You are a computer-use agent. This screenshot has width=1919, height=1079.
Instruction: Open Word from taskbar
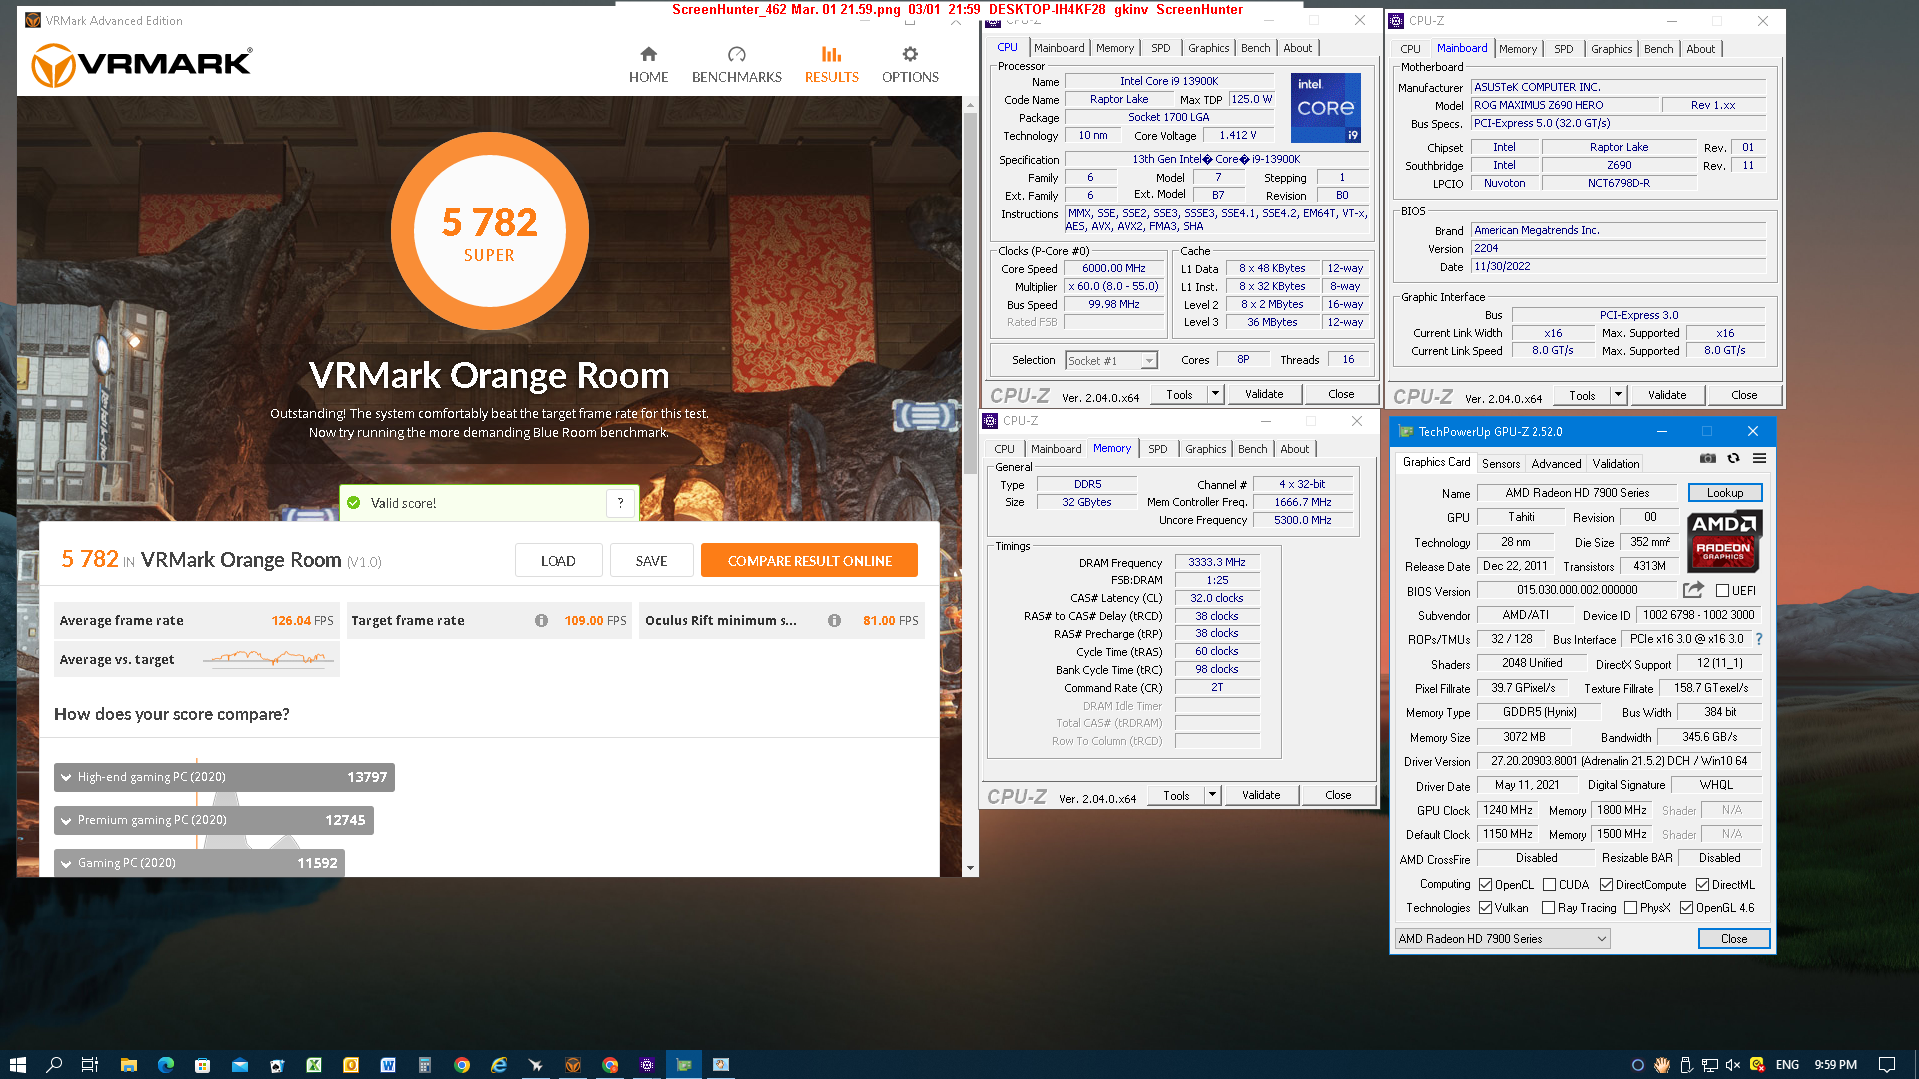click(x=388, y=1065)
